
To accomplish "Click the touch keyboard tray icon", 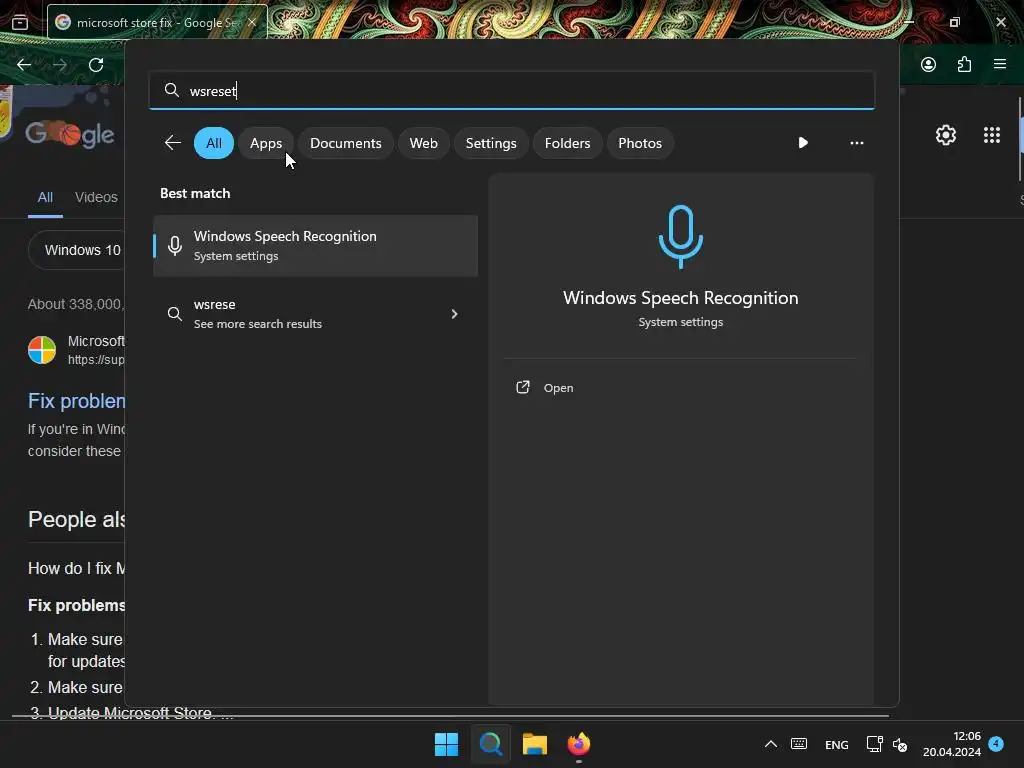I will click(x=799, y=744).
